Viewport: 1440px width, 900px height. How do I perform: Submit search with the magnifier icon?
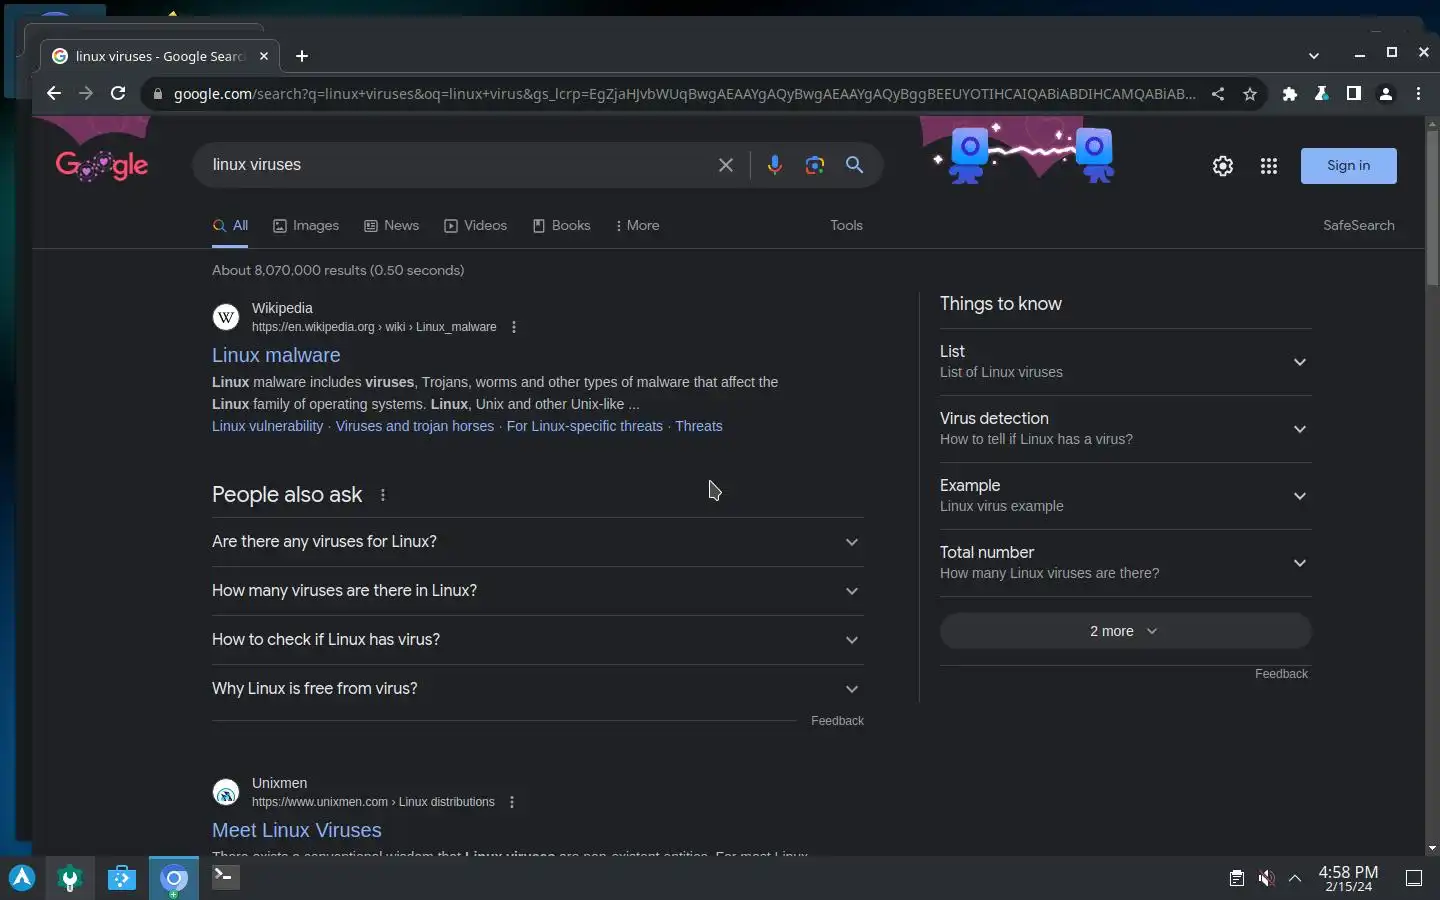point(854,165)
